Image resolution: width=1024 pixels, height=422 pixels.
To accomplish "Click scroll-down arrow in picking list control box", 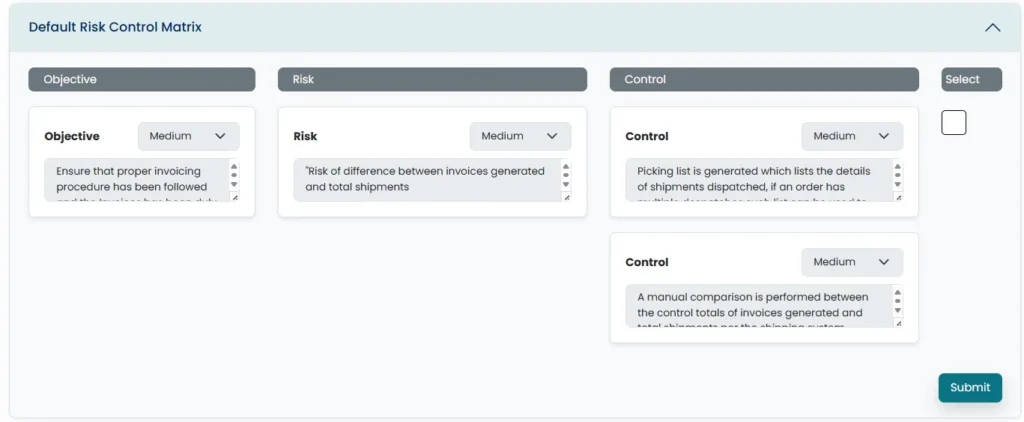I will [x=898, y=185].
